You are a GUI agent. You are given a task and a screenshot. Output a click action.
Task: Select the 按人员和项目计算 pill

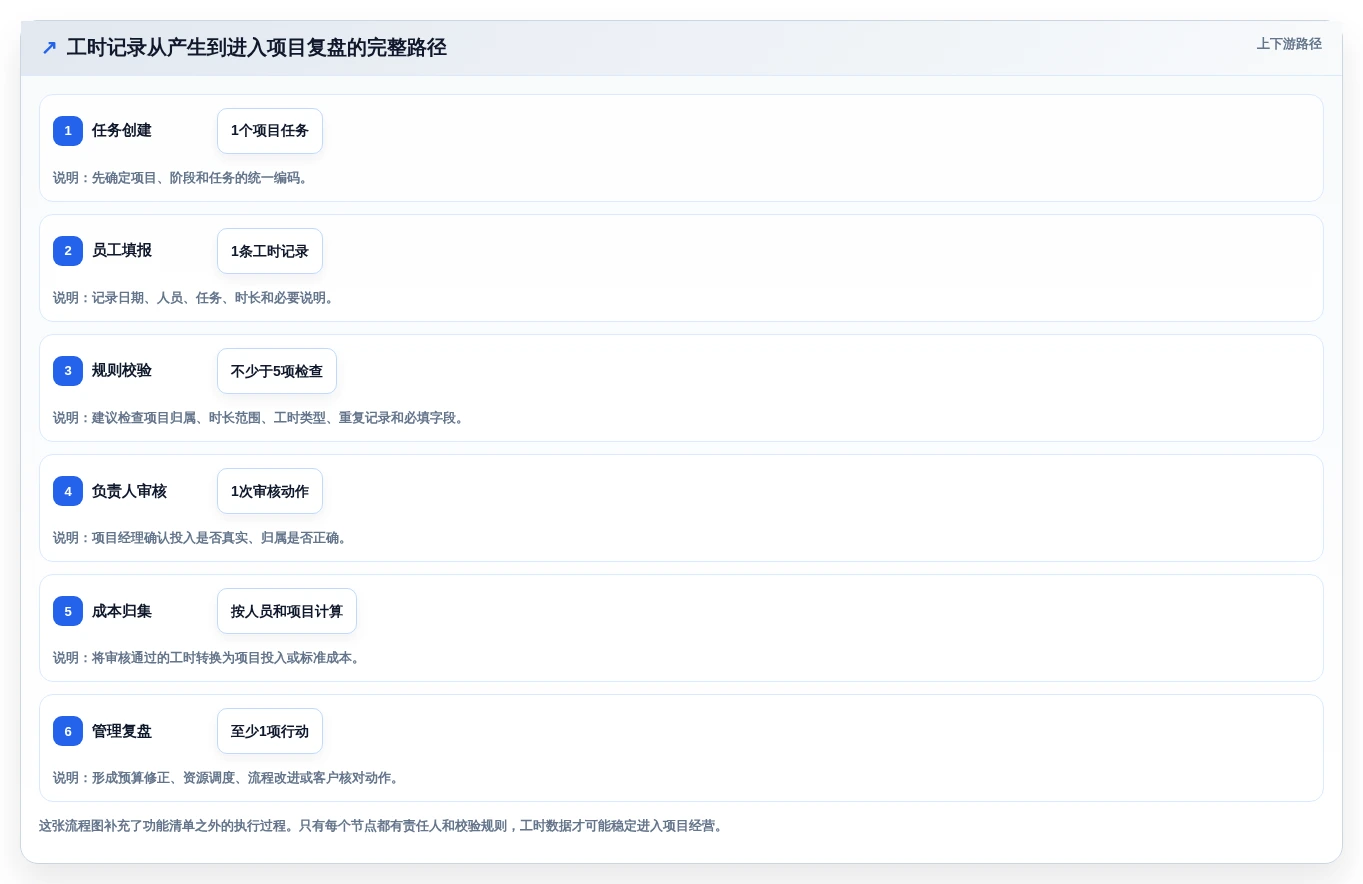point(287,611)
